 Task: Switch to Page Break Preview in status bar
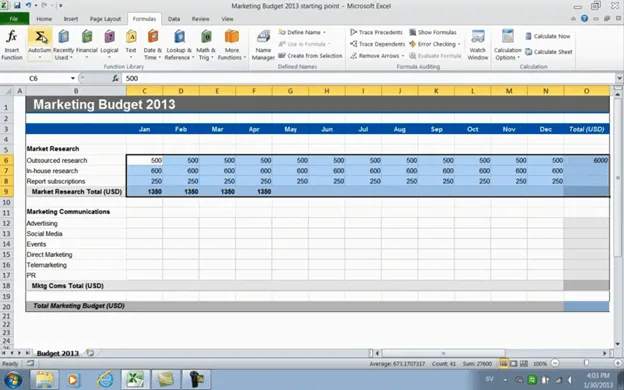[524, 363]
